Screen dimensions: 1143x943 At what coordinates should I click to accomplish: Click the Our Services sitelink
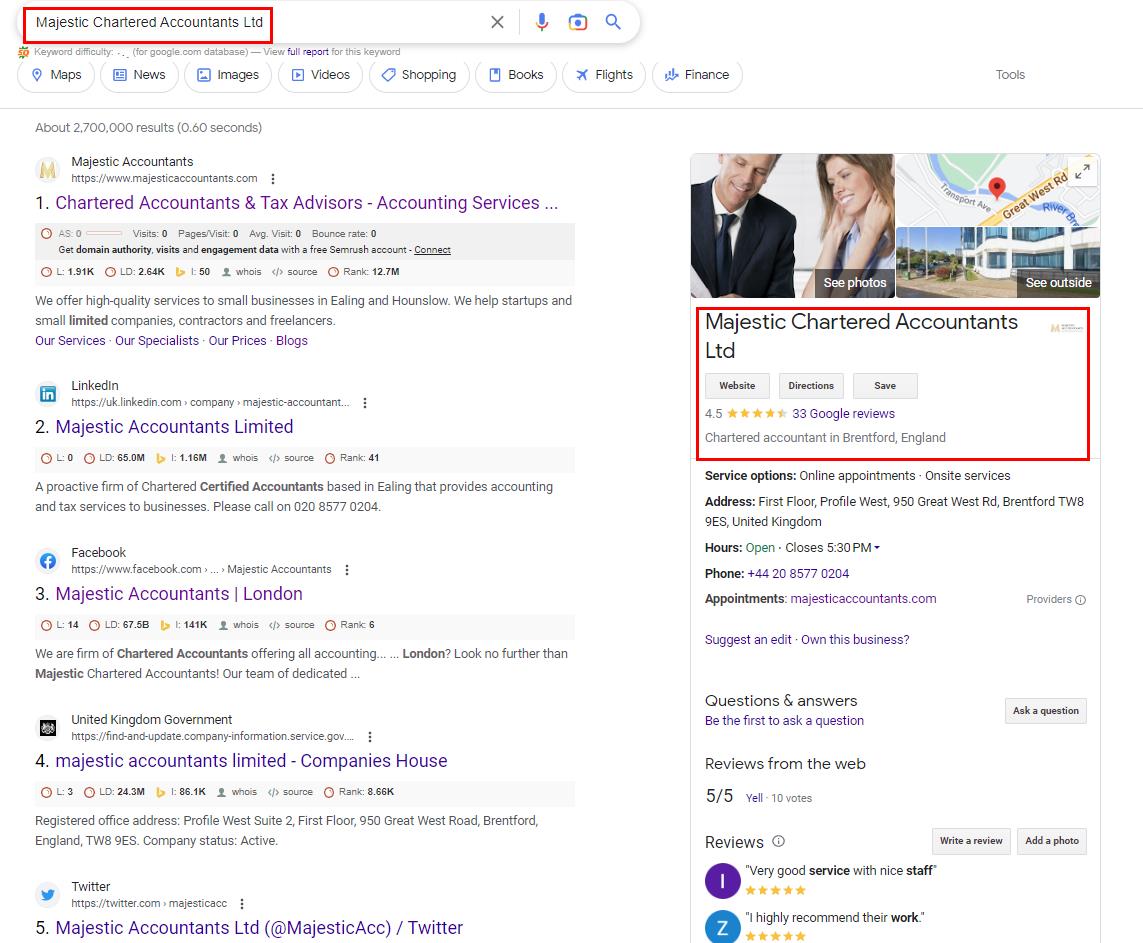[70, 341]
